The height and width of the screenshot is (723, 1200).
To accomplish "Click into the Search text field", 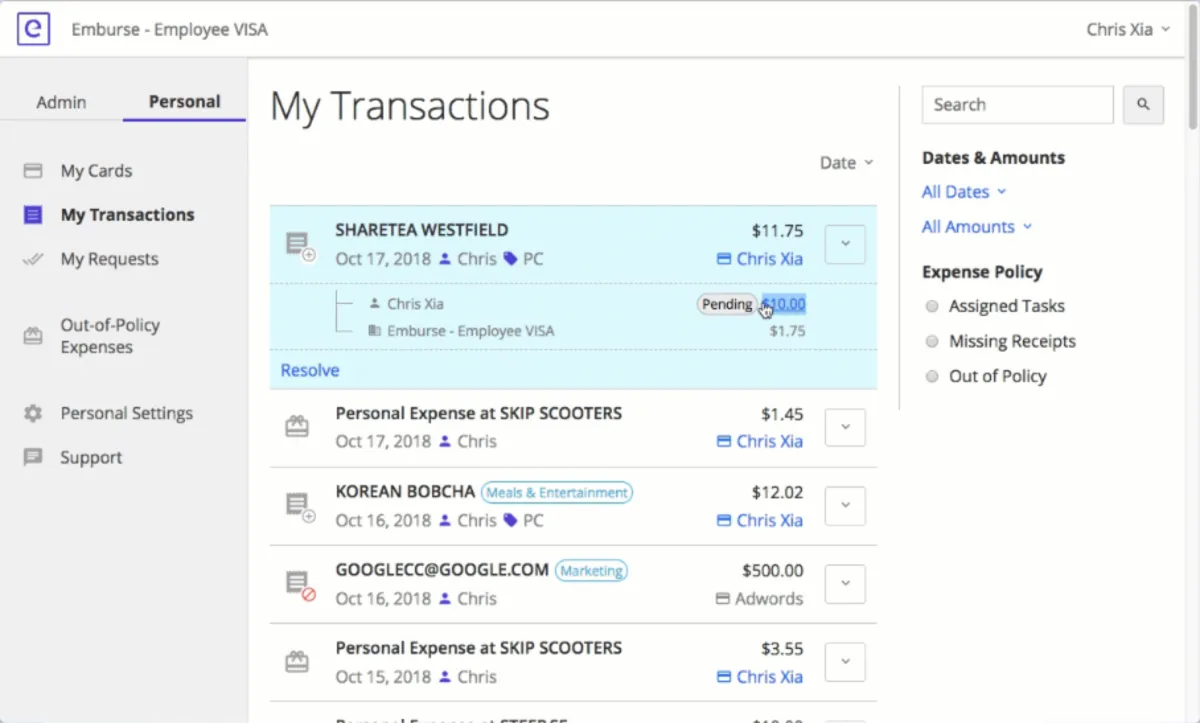I will pyautogui.click(x=1017, y=105).
